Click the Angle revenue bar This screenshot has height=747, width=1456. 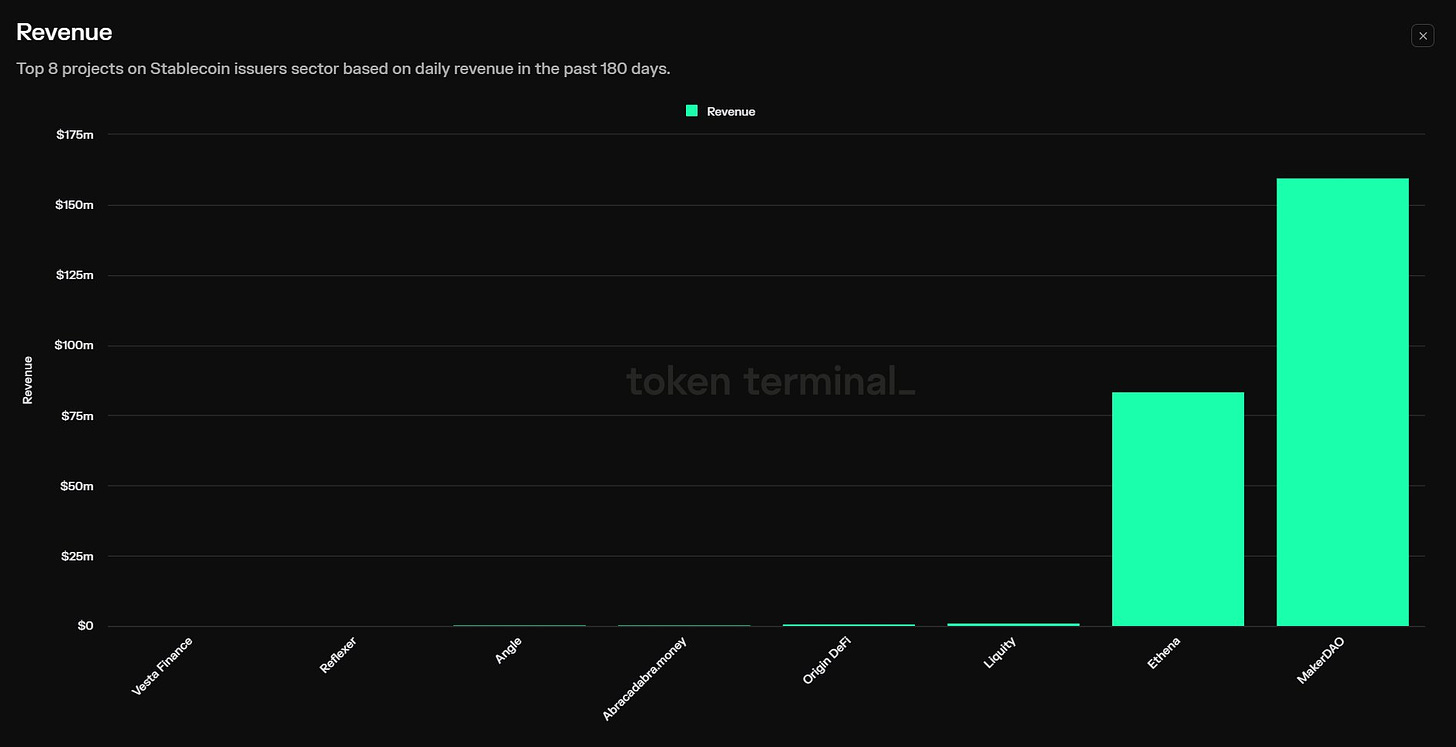point(519,624)
